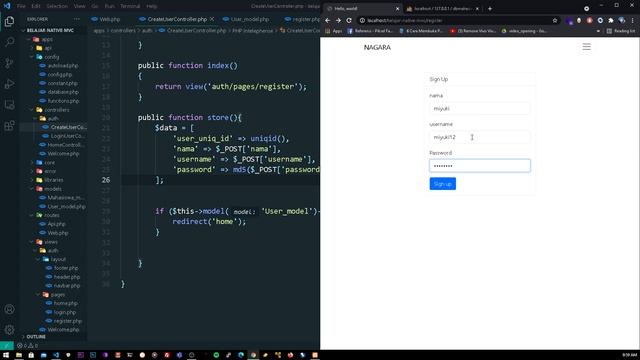Click the errors and warnings status indicator
The width and height of the screenshot is (640, 360).
pos(27,346)
